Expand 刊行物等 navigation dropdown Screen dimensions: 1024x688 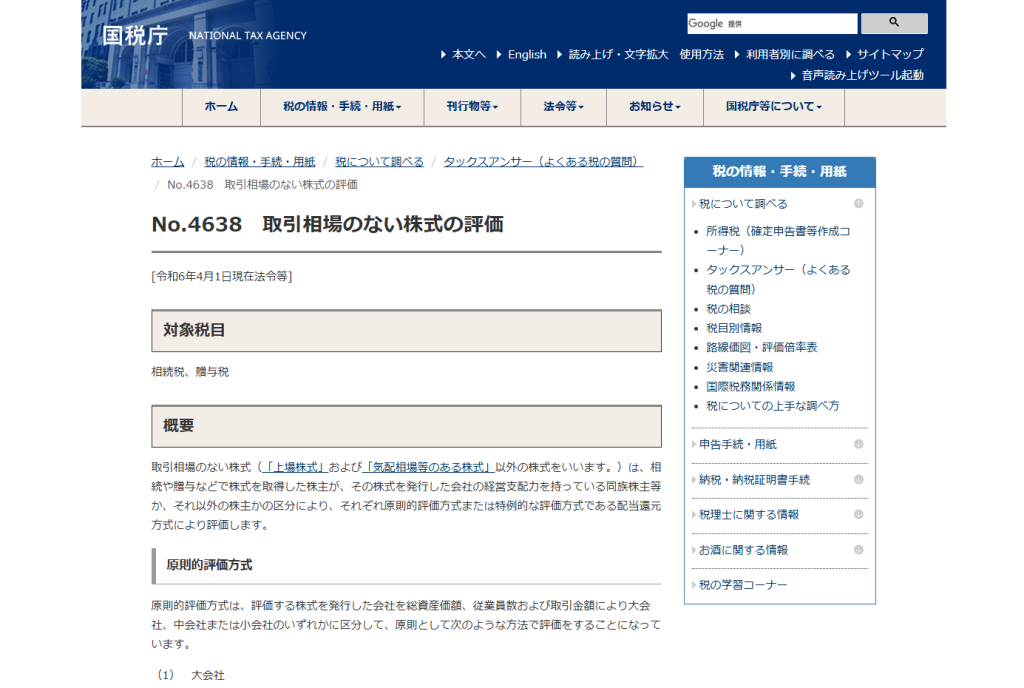[x=472, y=107]
